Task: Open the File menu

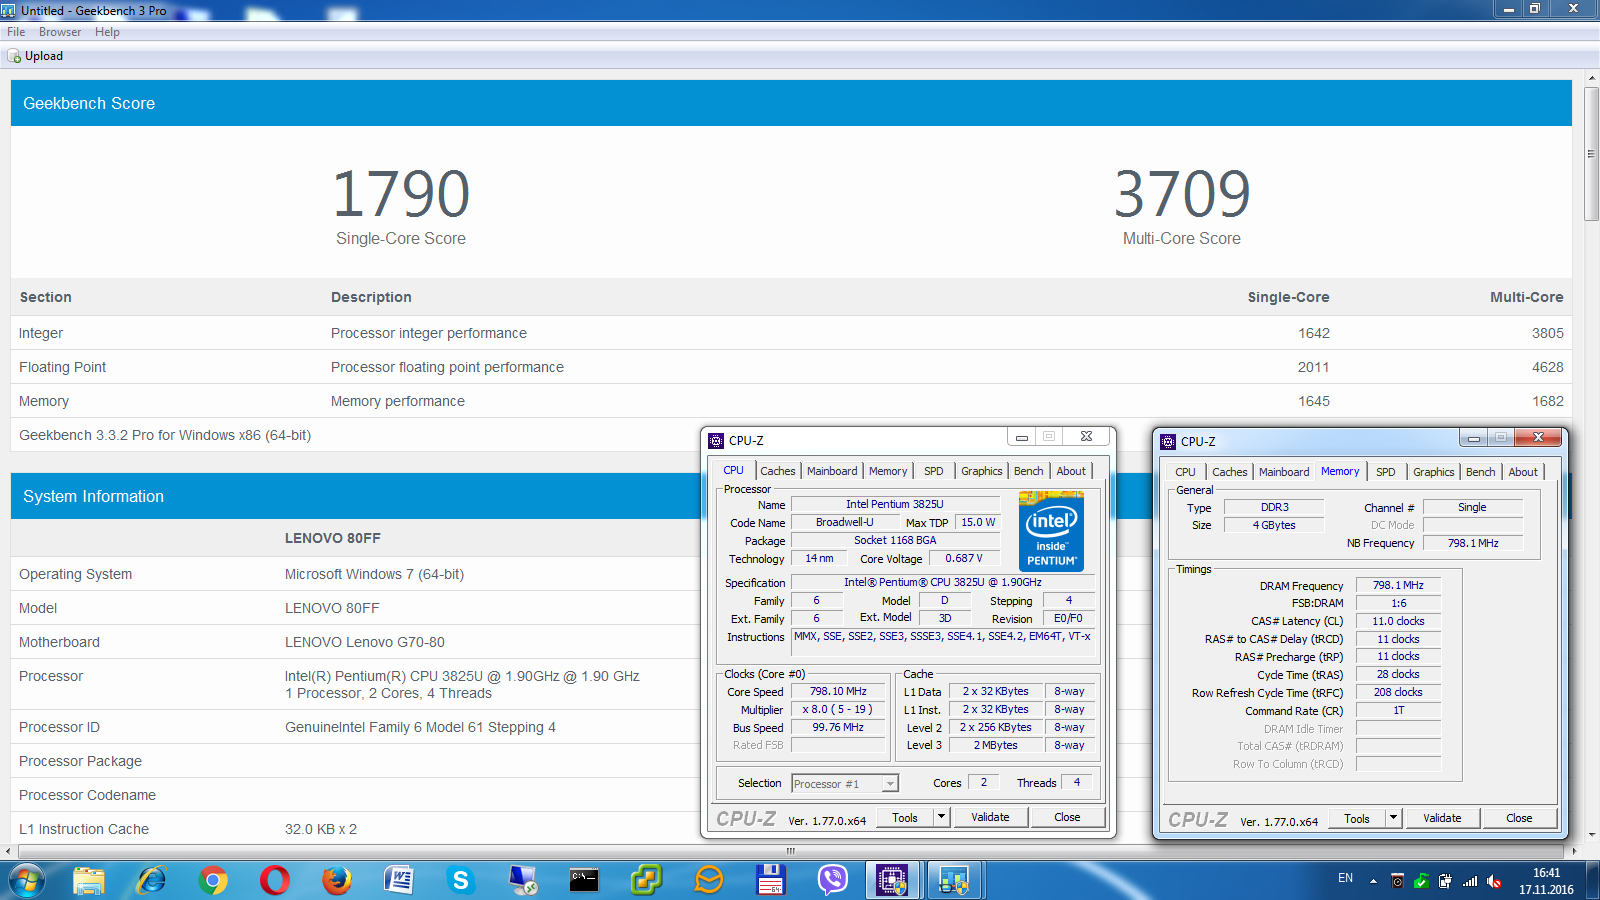Action: (16, 32)
